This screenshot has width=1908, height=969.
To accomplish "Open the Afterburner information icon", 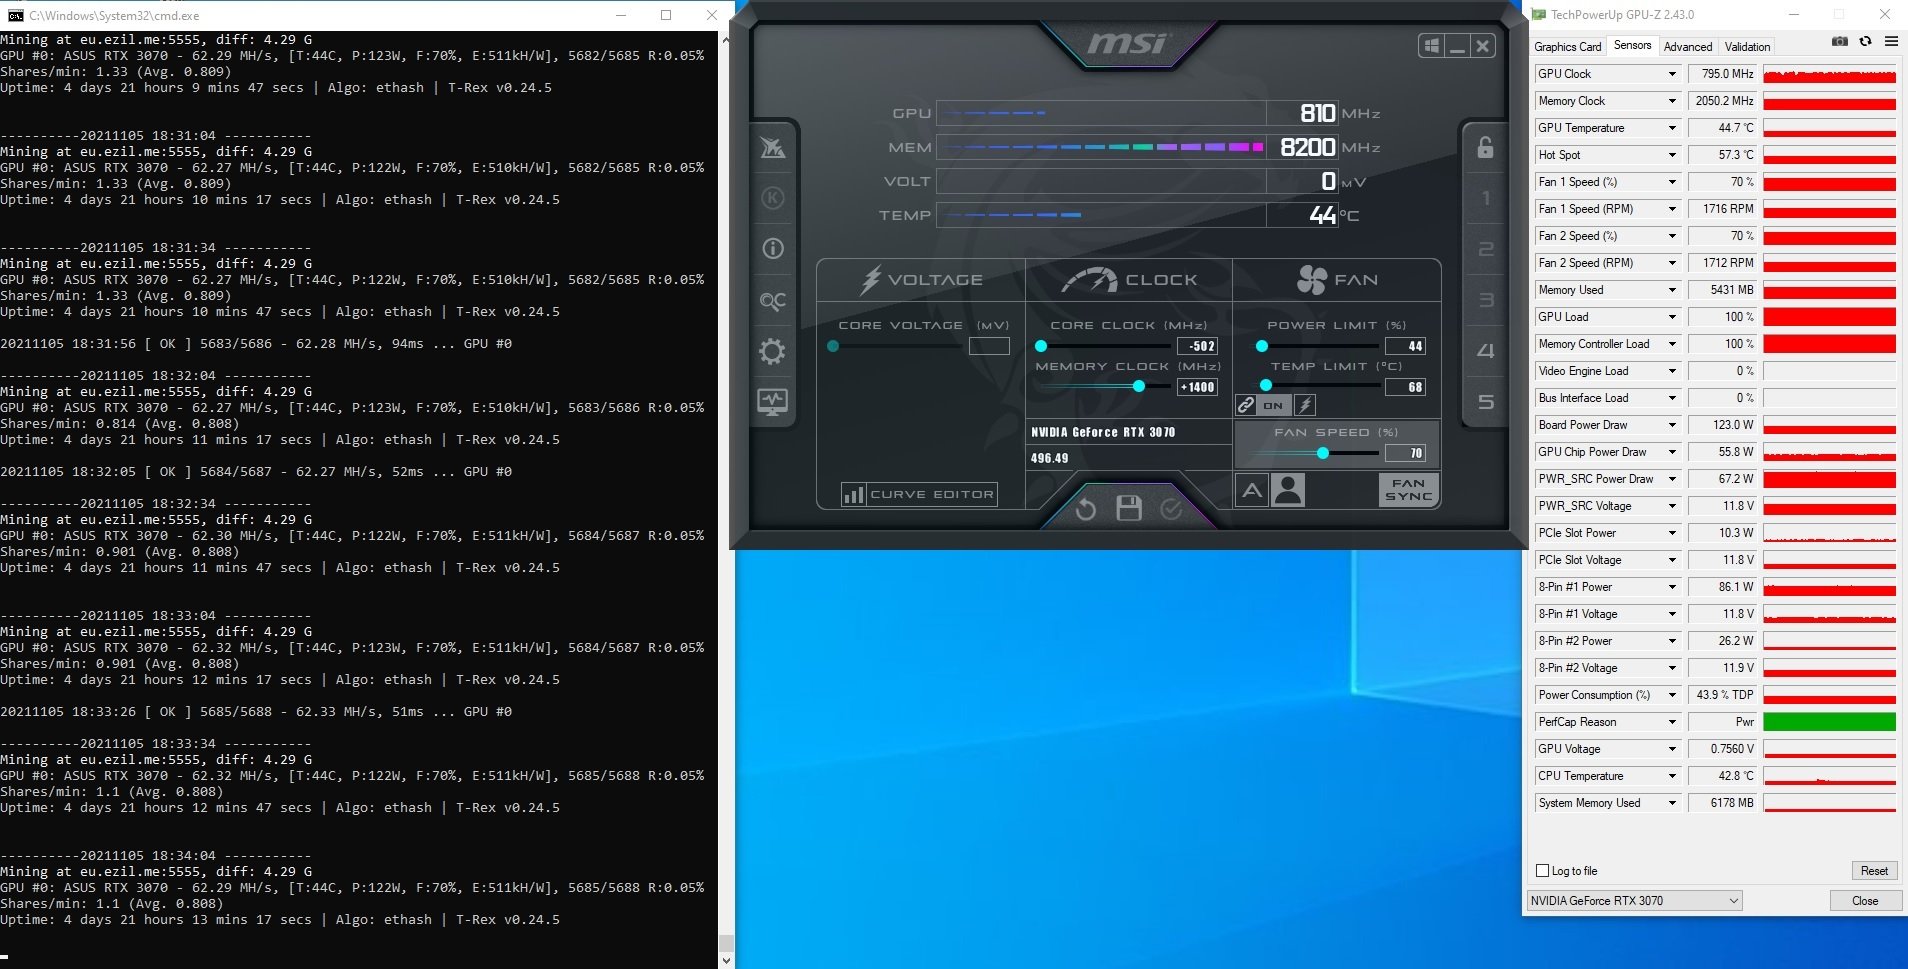I will (x=773, y=248).
